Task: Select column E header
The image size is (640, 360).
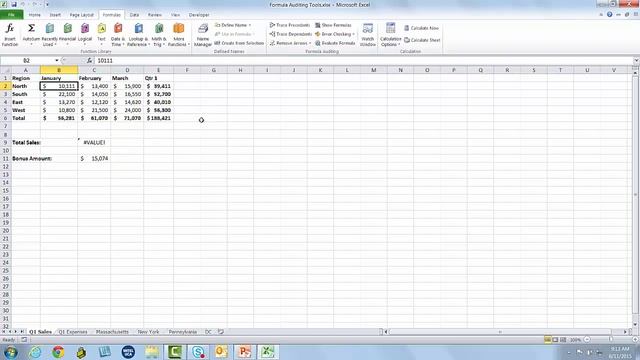Action: tap(158, 70)
